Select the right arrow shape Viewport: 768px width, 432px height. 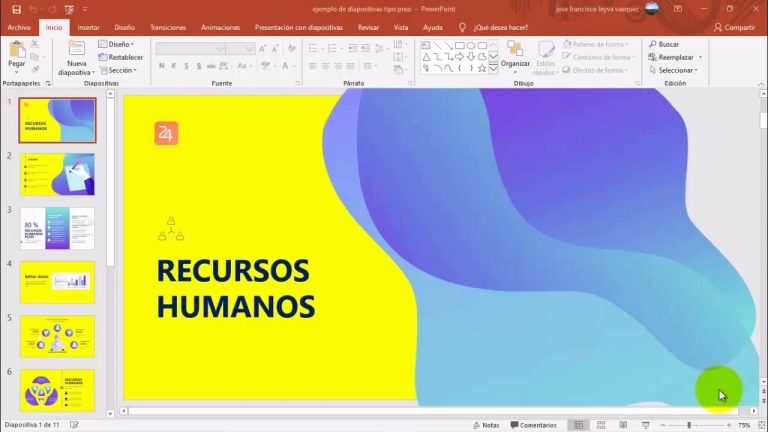[x=459, y=57]
